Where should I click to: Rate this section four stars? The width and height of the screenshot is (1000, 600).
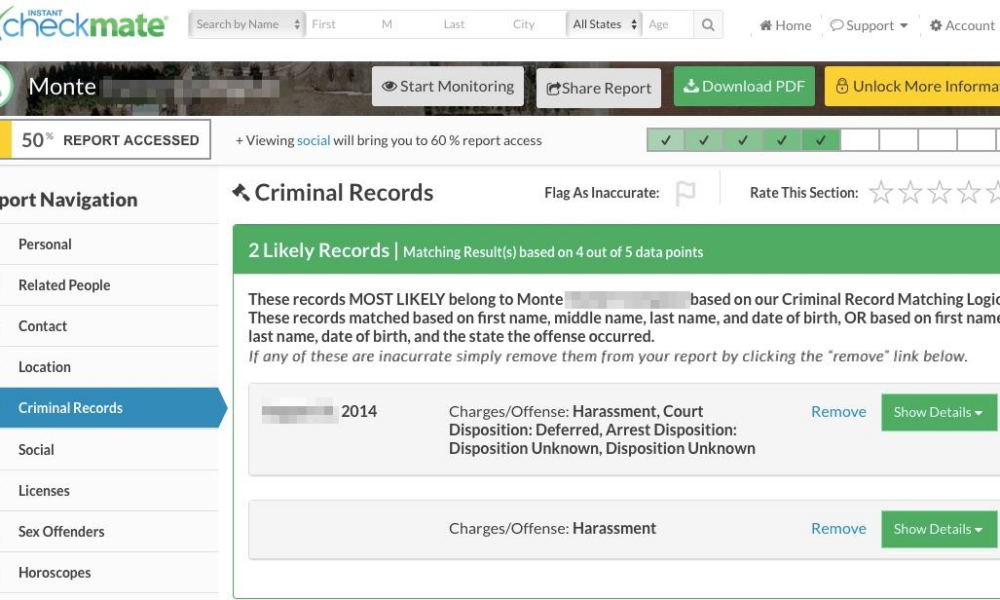click(969, 192)
